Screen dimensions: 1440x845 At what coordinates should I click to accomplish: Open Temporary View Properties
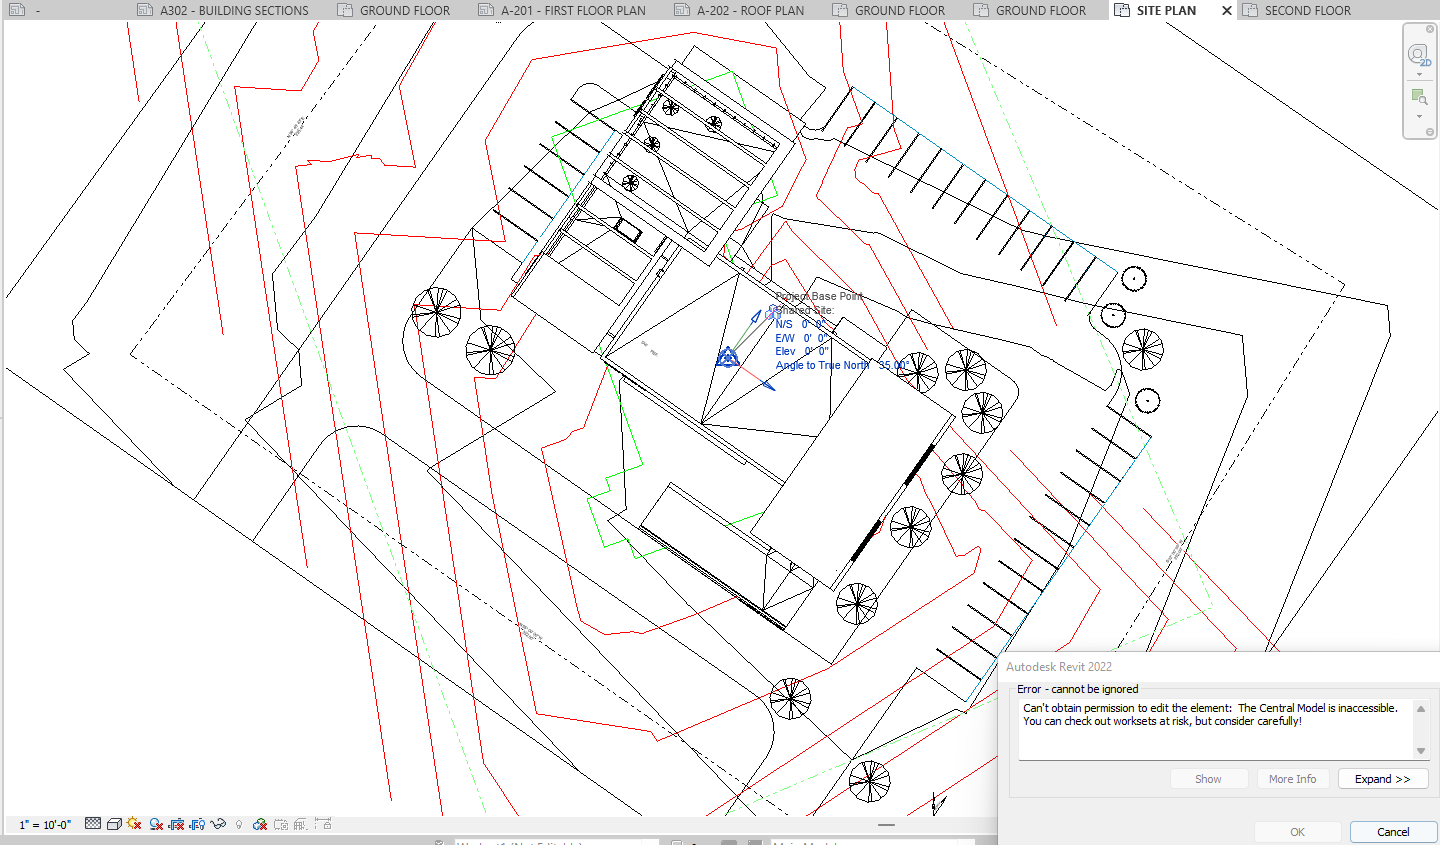(x=281, y=824)
